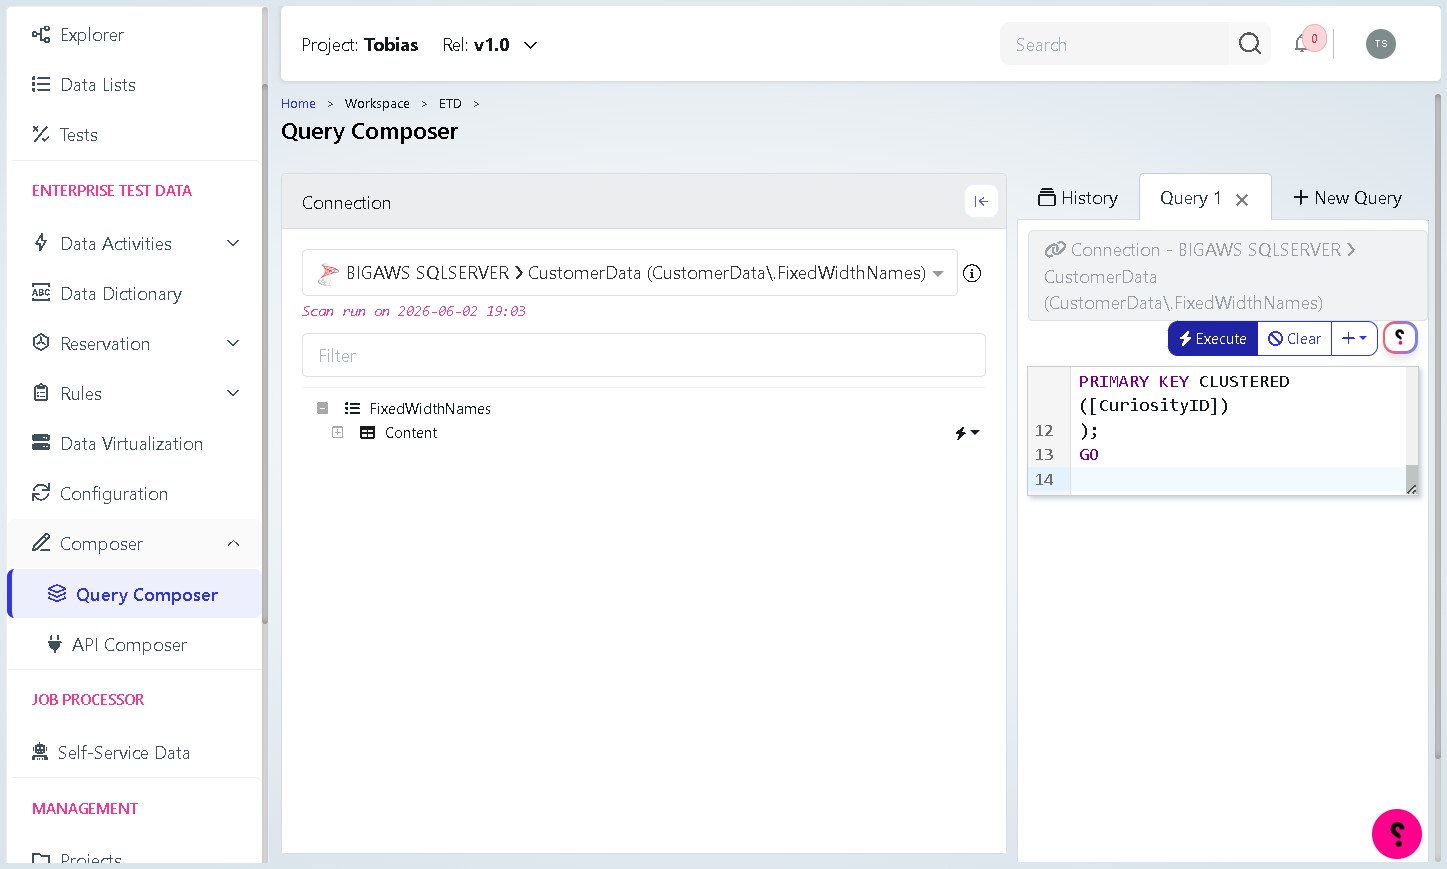Create a New Query
This screenshot has width=1447, height=869.
pyautogui.click(x=1347, y=198)
